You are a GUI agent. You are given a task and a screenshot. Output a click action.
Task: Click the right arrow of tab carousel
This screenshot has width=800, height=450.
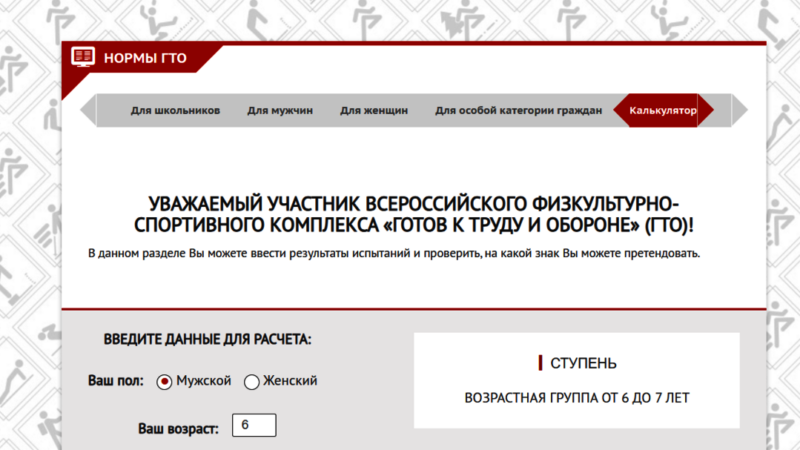point(740,110)
